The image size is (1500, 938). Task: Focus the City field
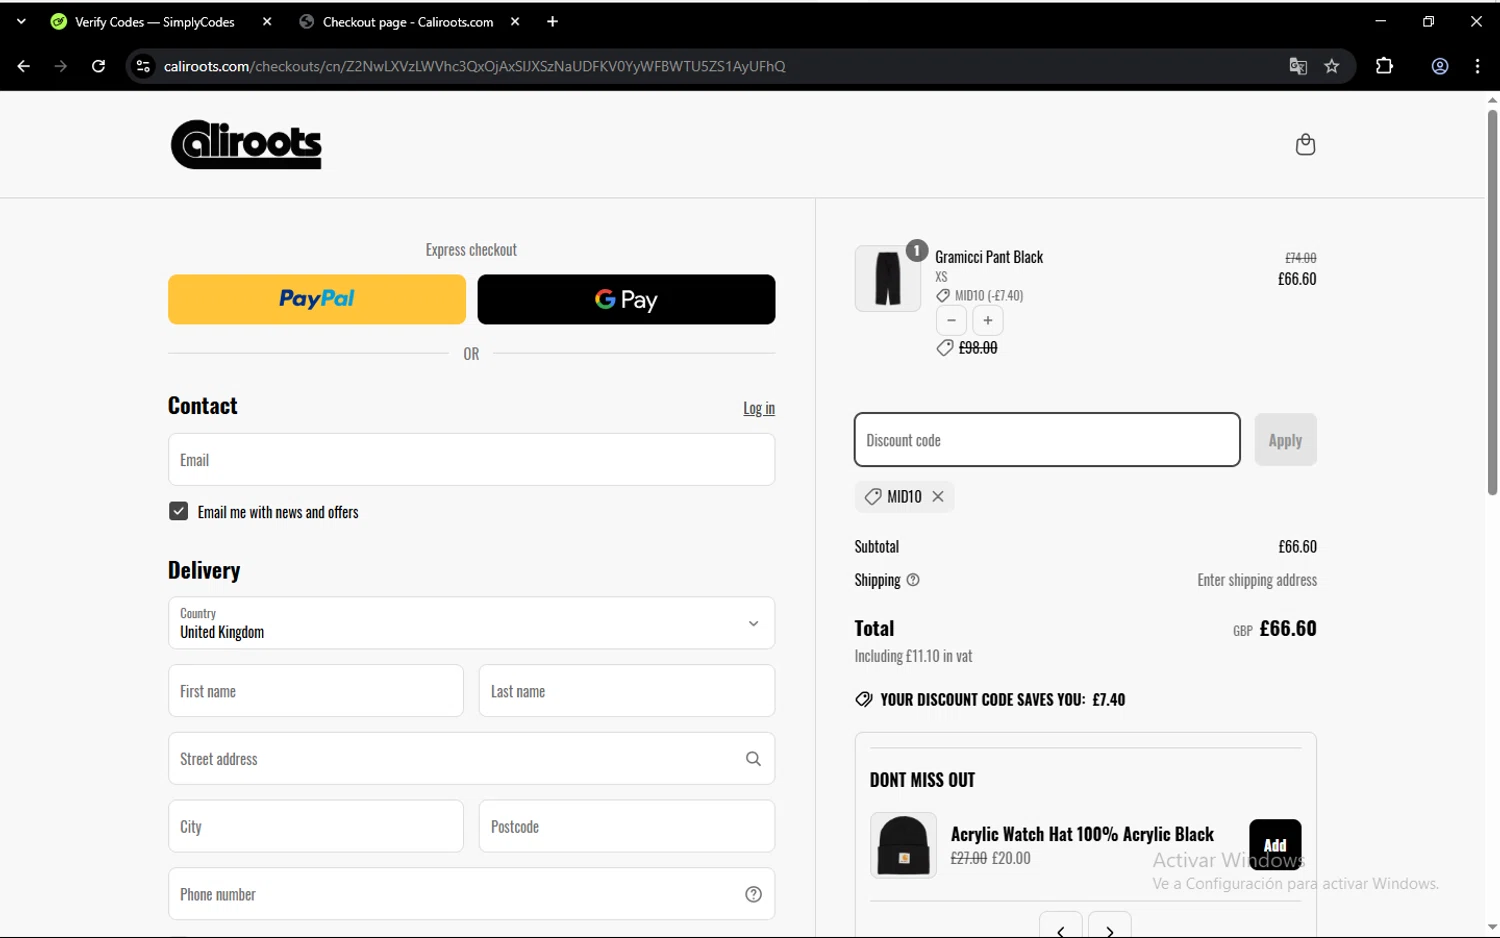coord(316,827)
